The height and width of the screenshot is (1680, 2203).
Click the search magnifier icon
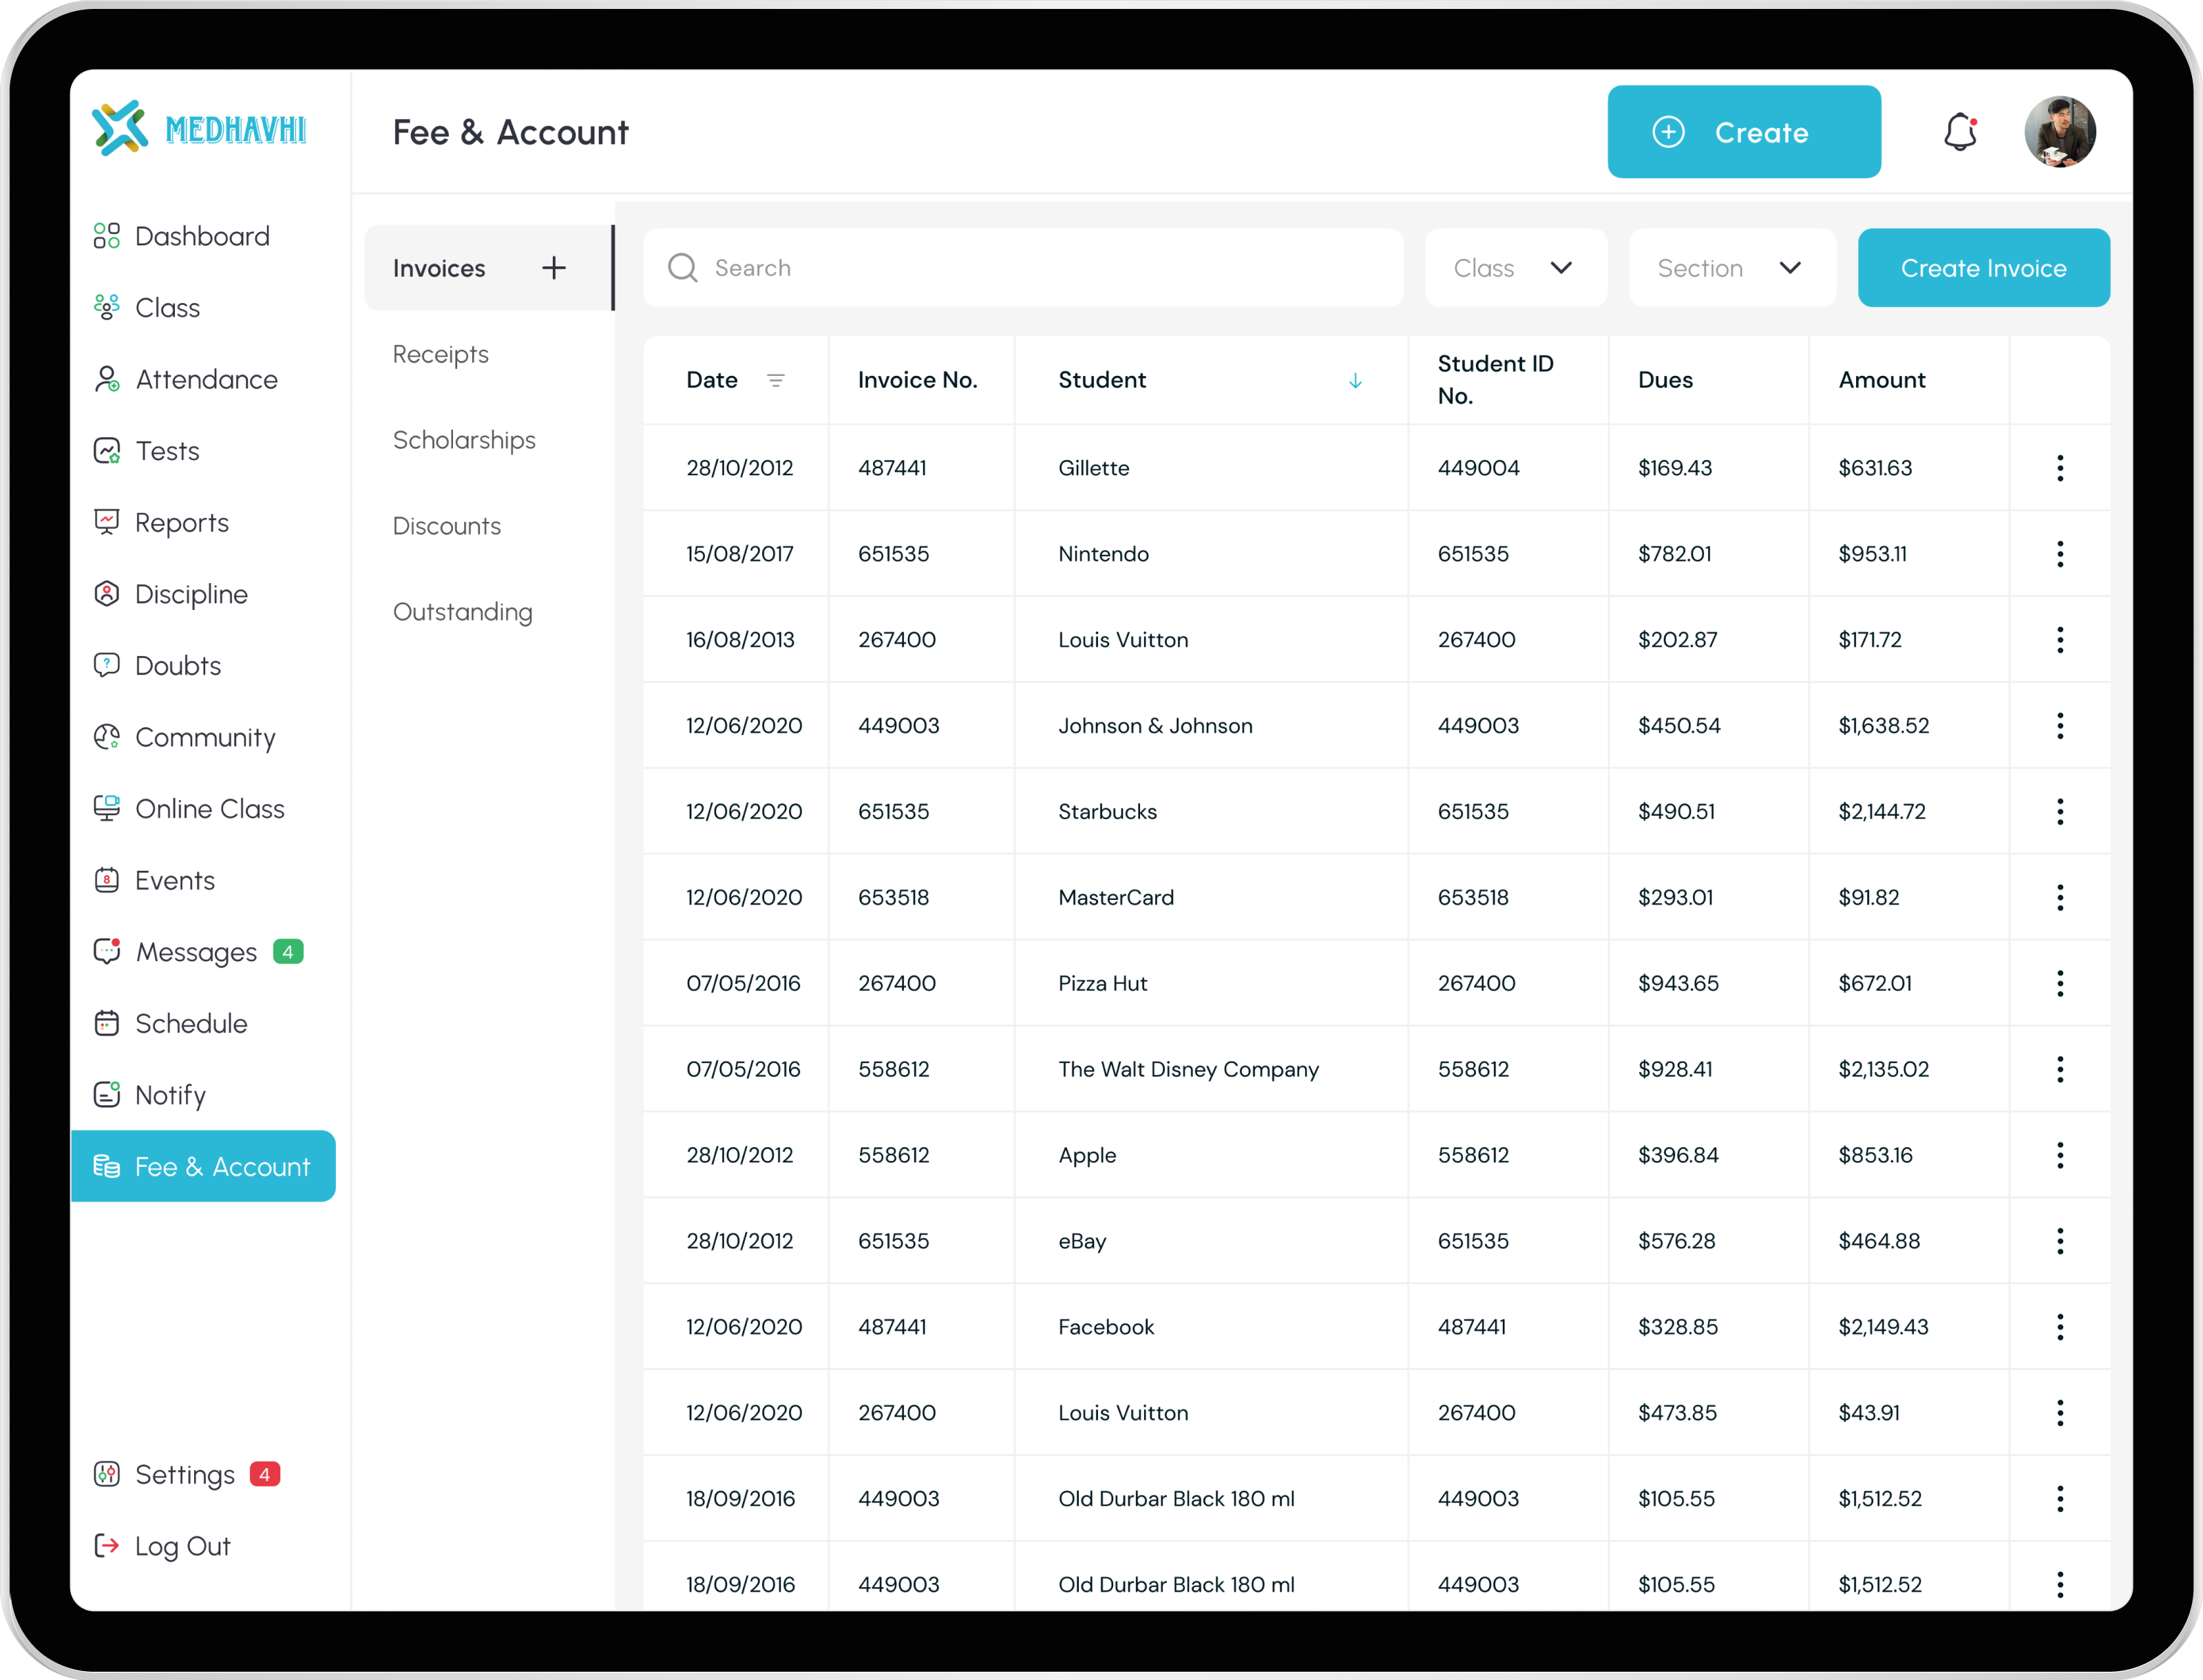click(x=683, y=267)
